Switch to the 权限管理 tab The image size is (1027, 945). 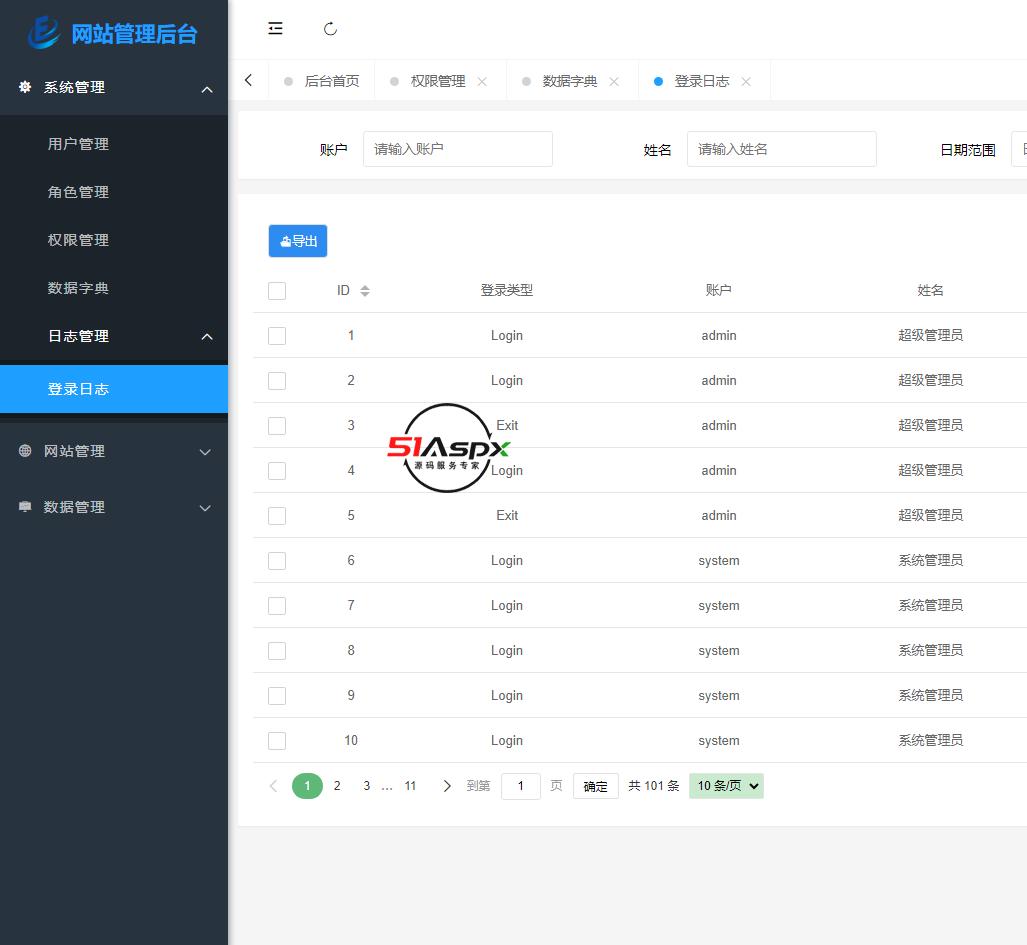click(438, 81)
